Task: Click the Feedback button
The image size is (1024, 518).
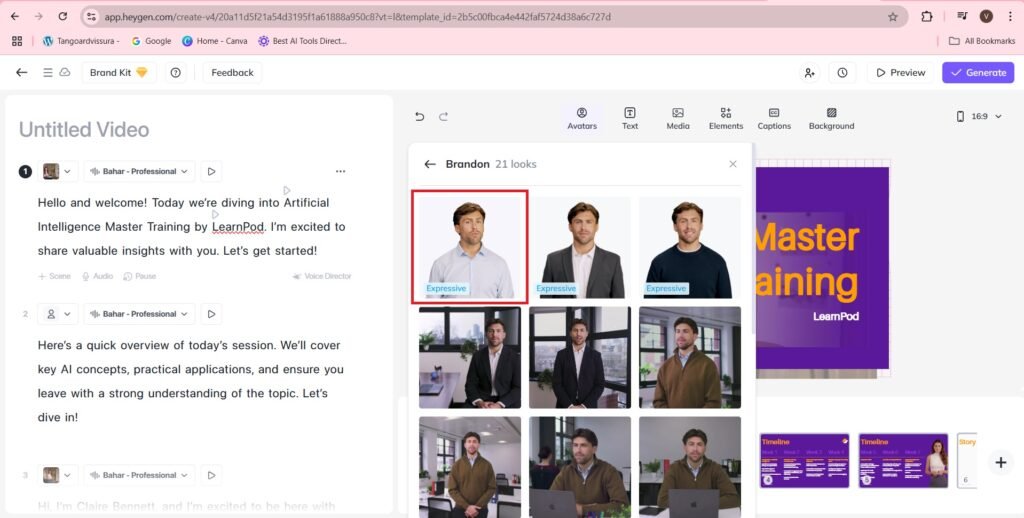Action: pyautogui.click(x=232, y=73)
